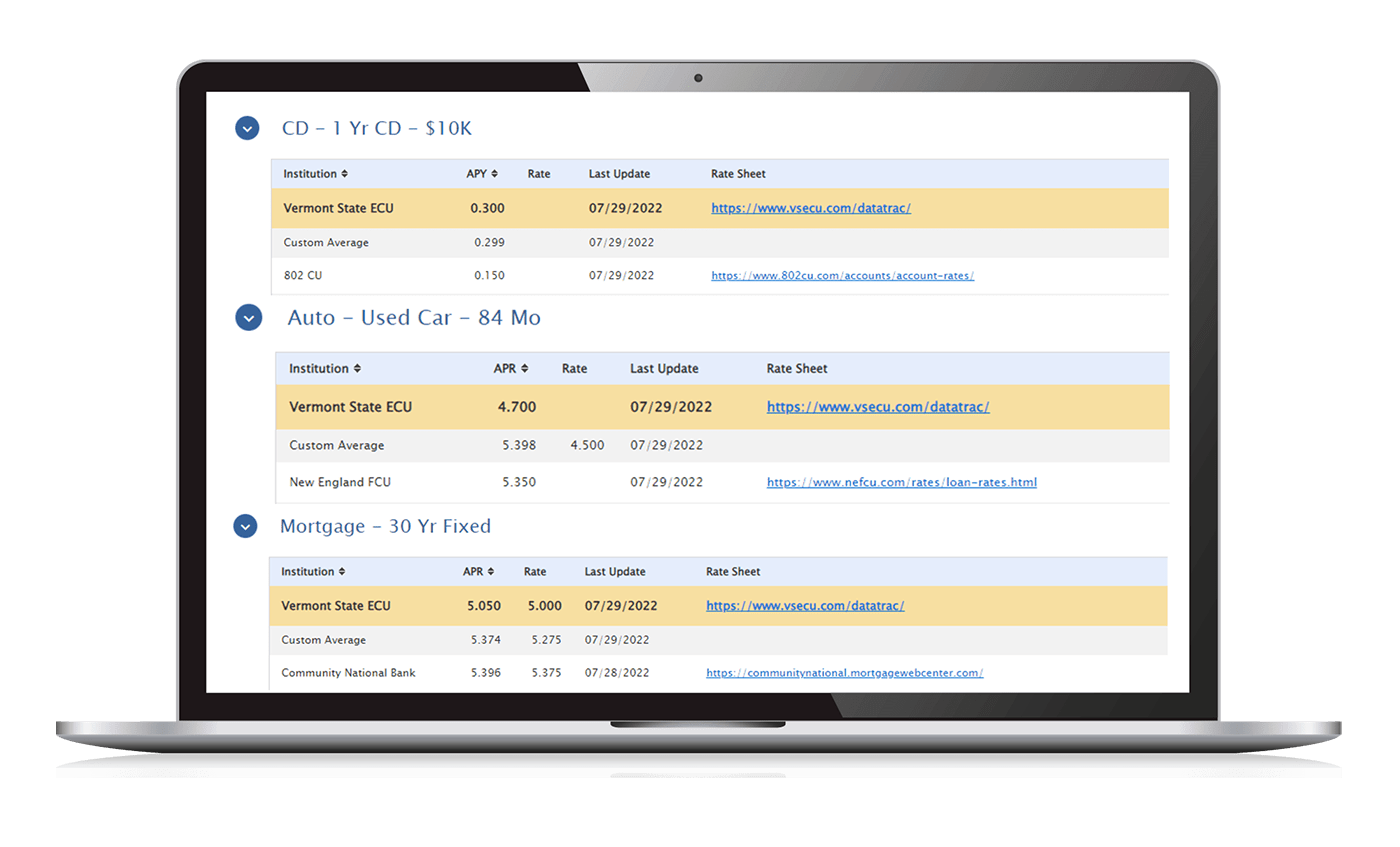Open Vermont State ECU link in Auto table
The width and height of the screenshot is (1400, 847).
point(878,407)
